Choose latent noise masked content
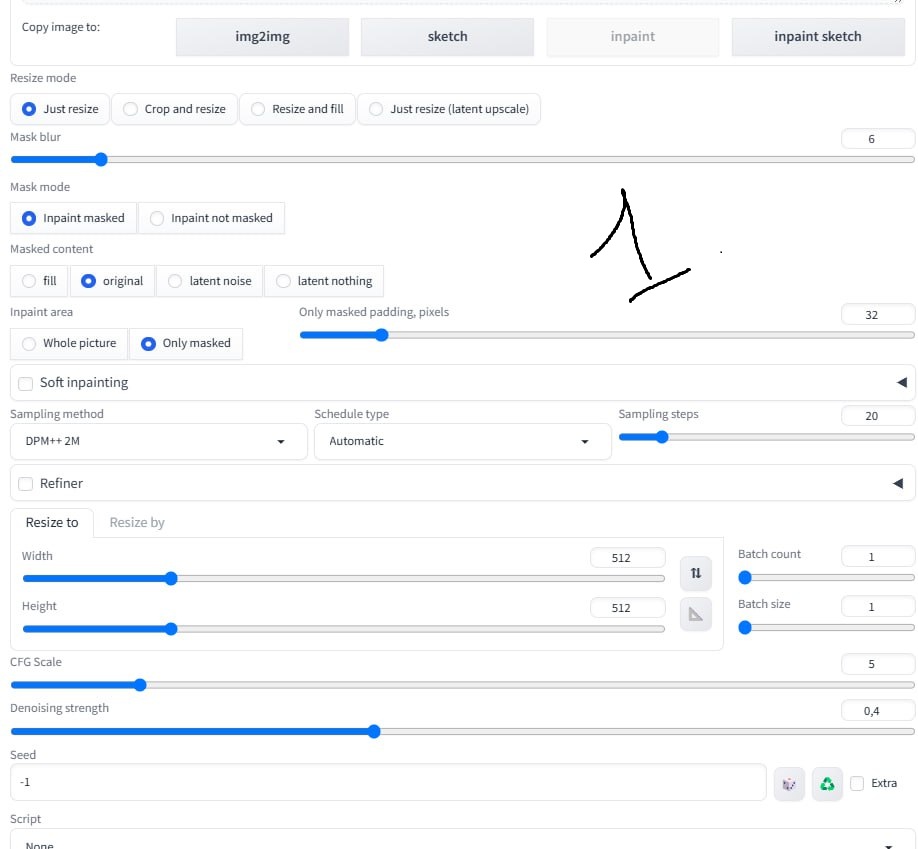Viewport: 918px width, 849px height. point(210,281)
